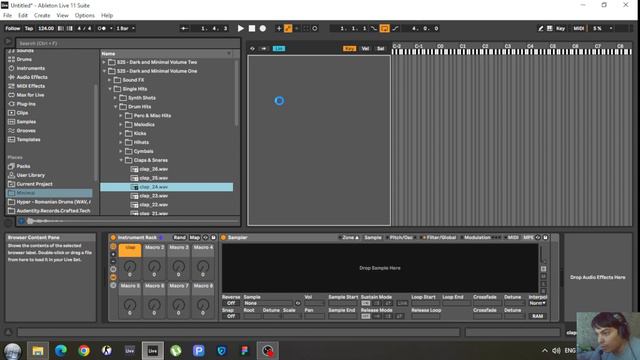640x360 pixels.
Task: Open the File menu
Action: pyautogui.click(x=7, y=15)
